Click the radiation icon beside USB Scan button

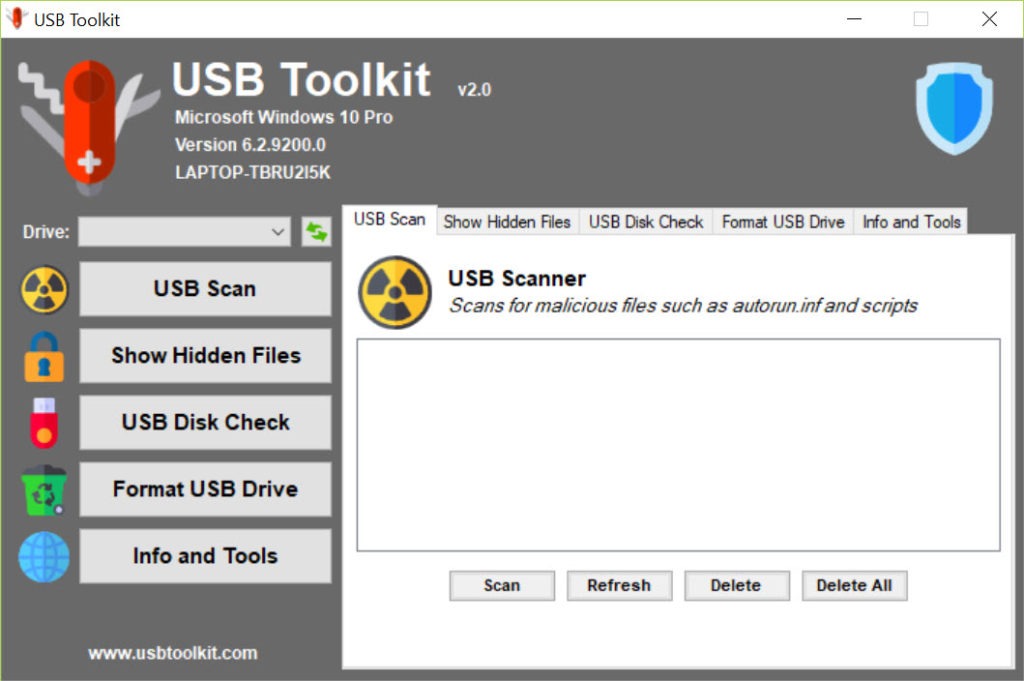44,289
